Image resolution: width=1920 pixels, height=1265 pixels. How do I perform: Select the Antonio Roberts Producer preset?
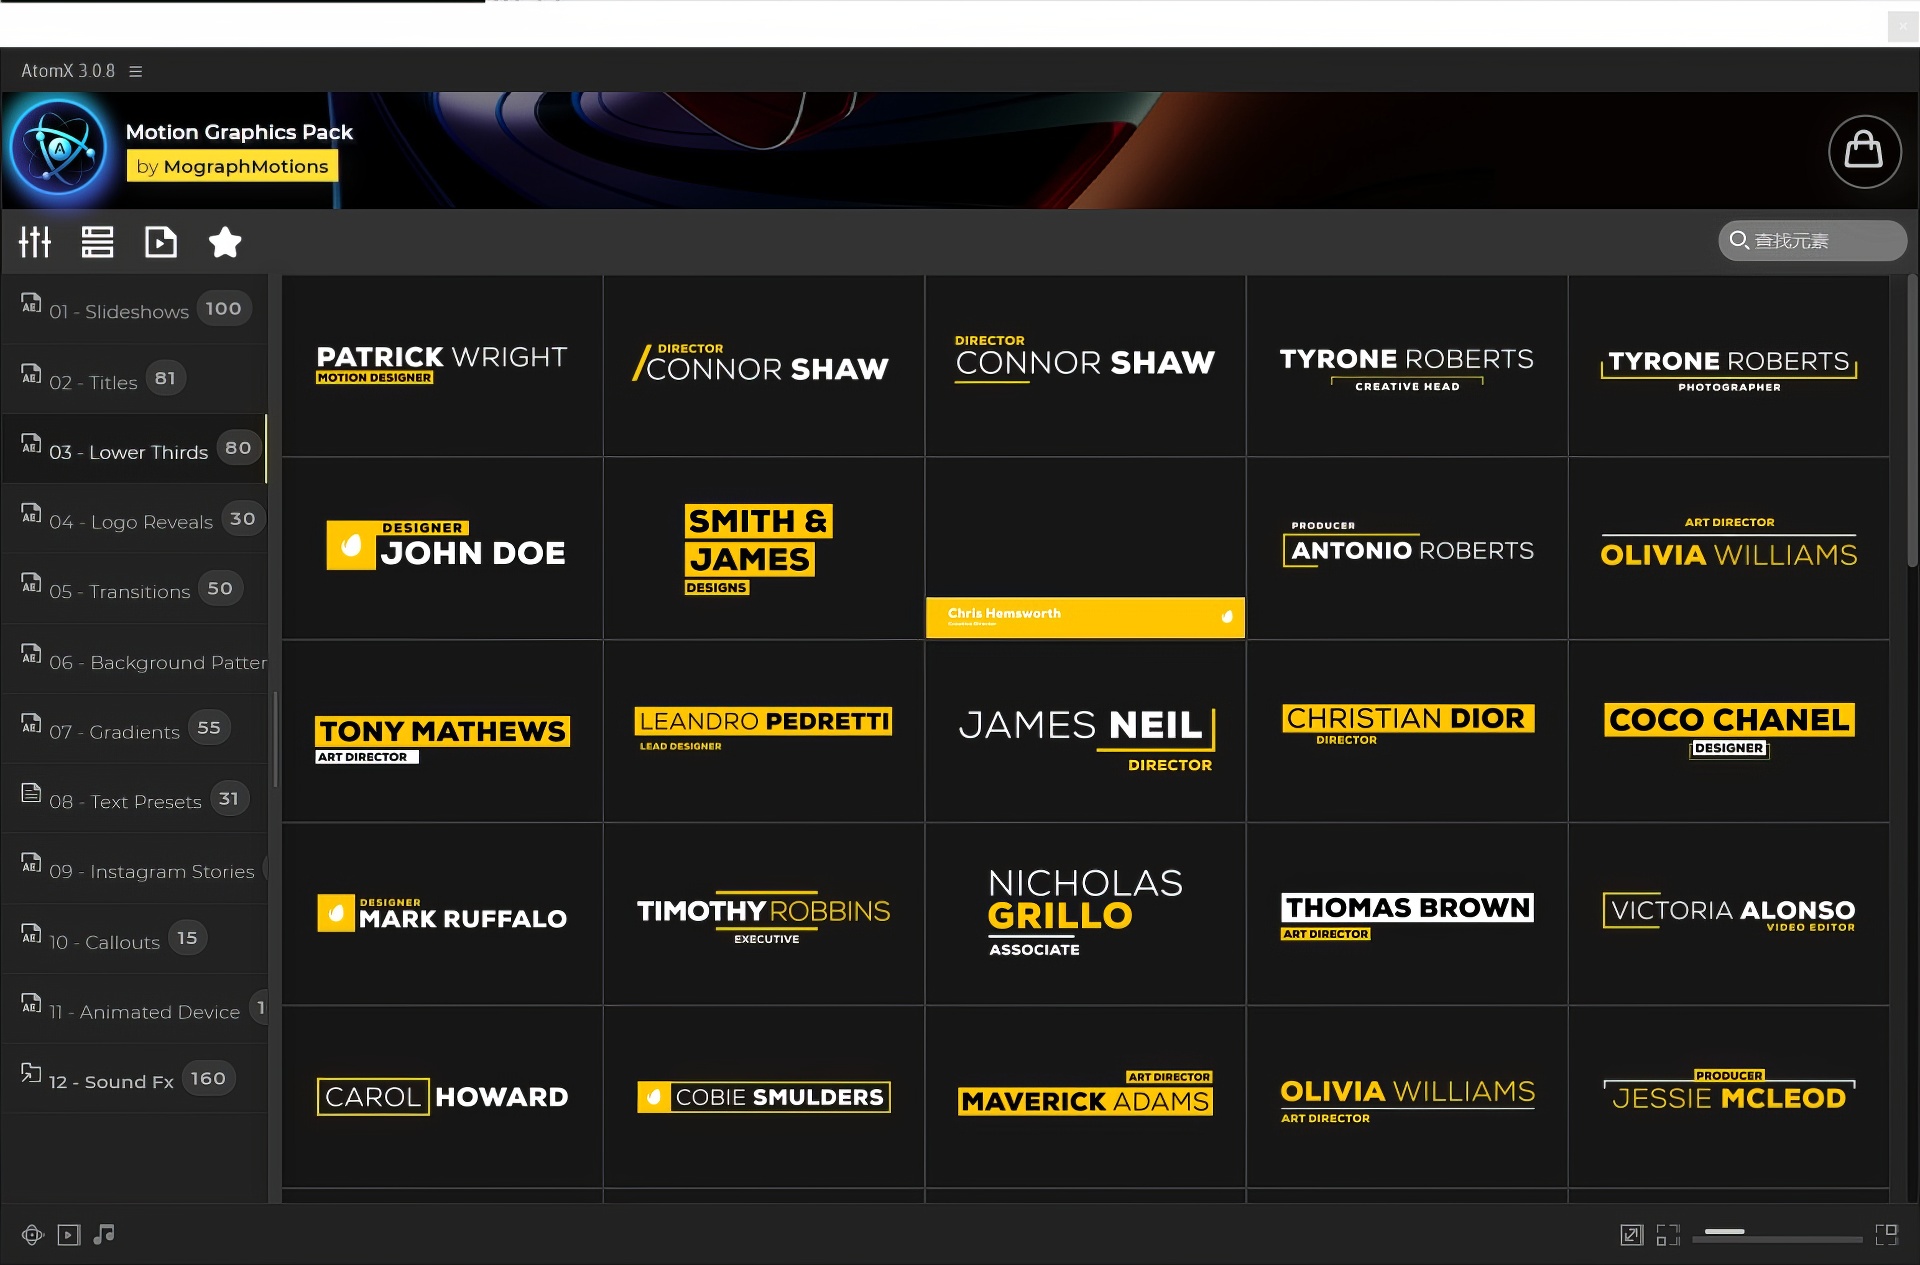click(x=1407, y=549)
